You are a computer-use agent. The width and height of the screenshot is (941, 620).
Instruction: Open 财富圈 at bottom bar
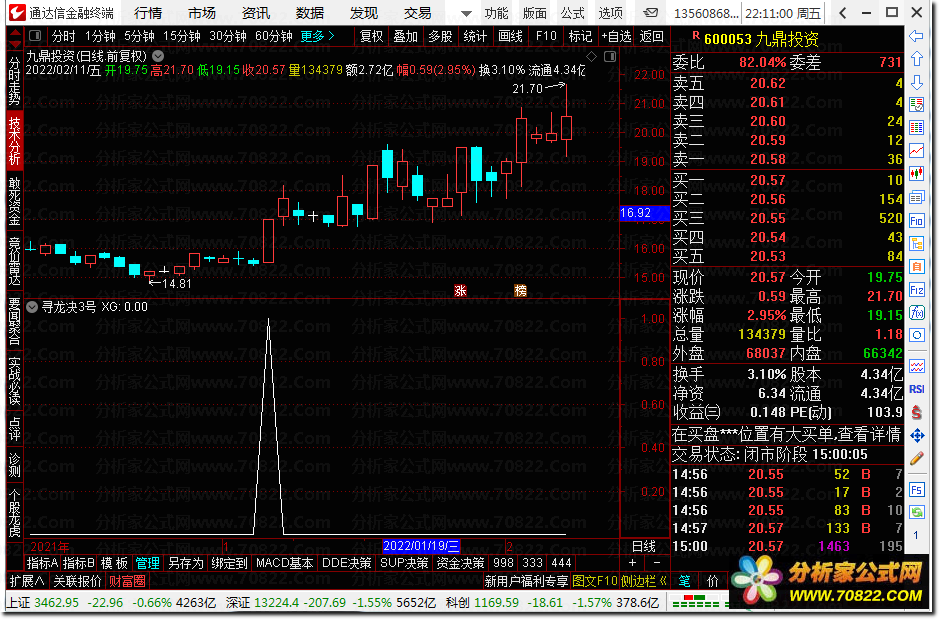click(127, 581)
